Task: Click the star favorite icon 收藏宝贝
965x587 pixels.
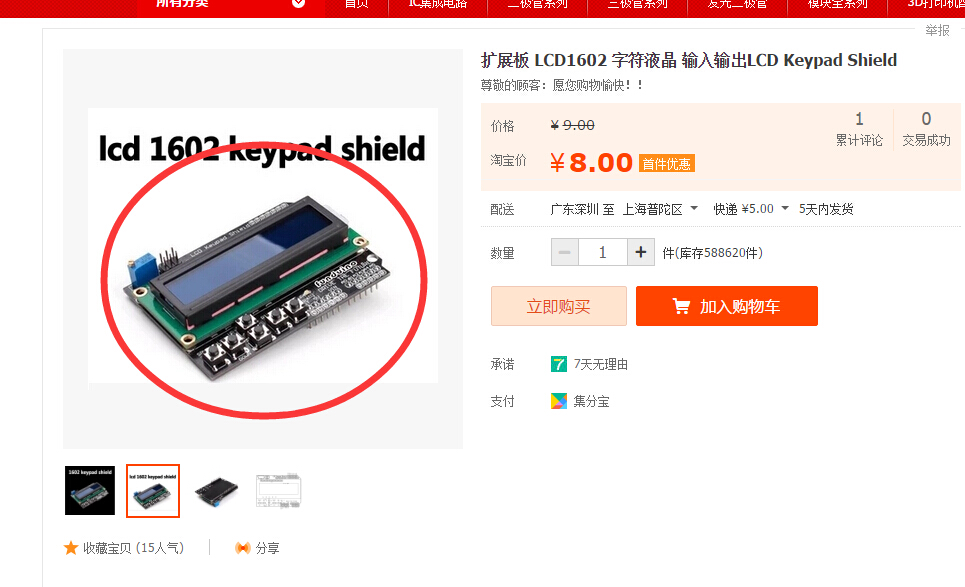Action: [71, 548]
